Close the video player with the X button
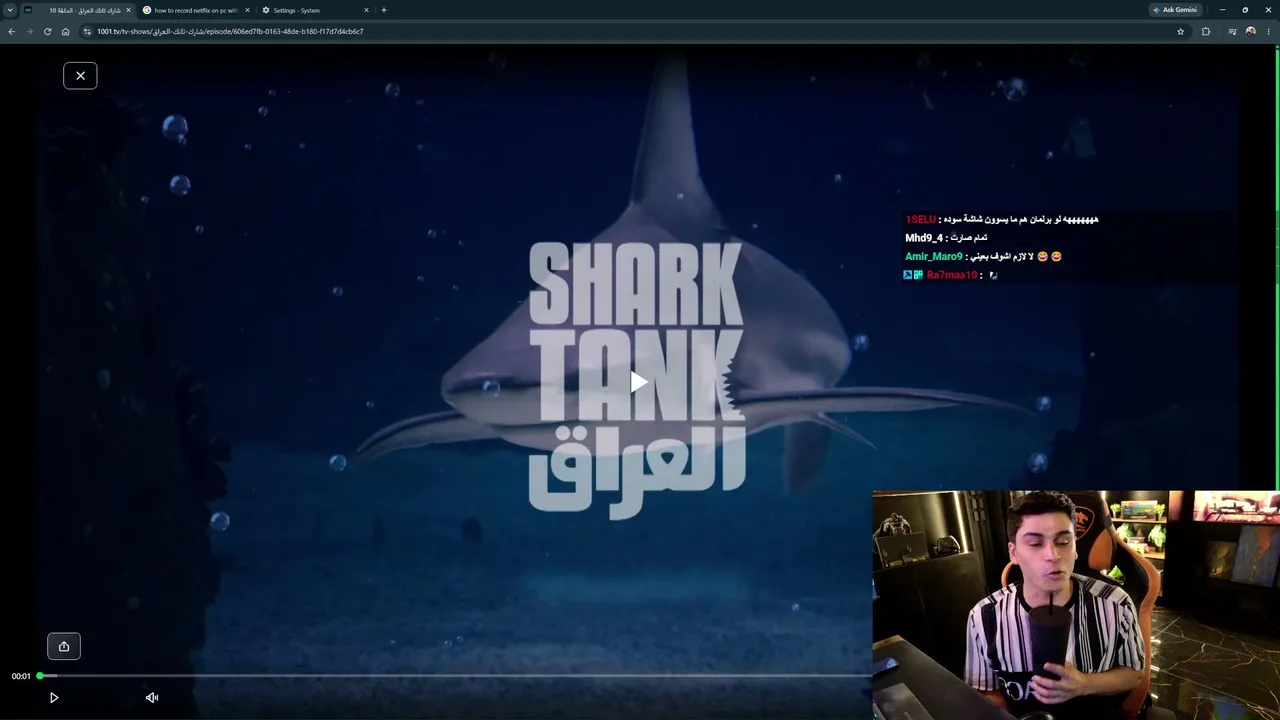Viewport: 1280px width, 720px height. point(80,76)
